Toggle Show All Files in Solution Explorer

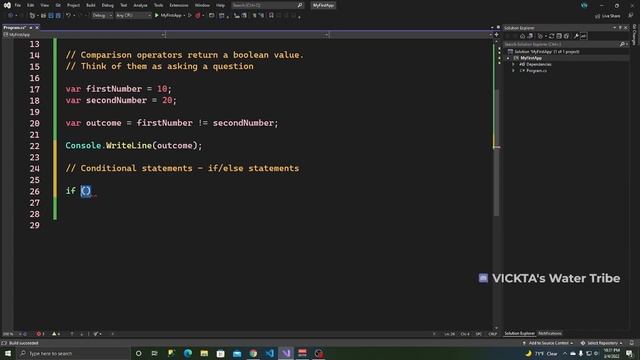click(566, 36)
